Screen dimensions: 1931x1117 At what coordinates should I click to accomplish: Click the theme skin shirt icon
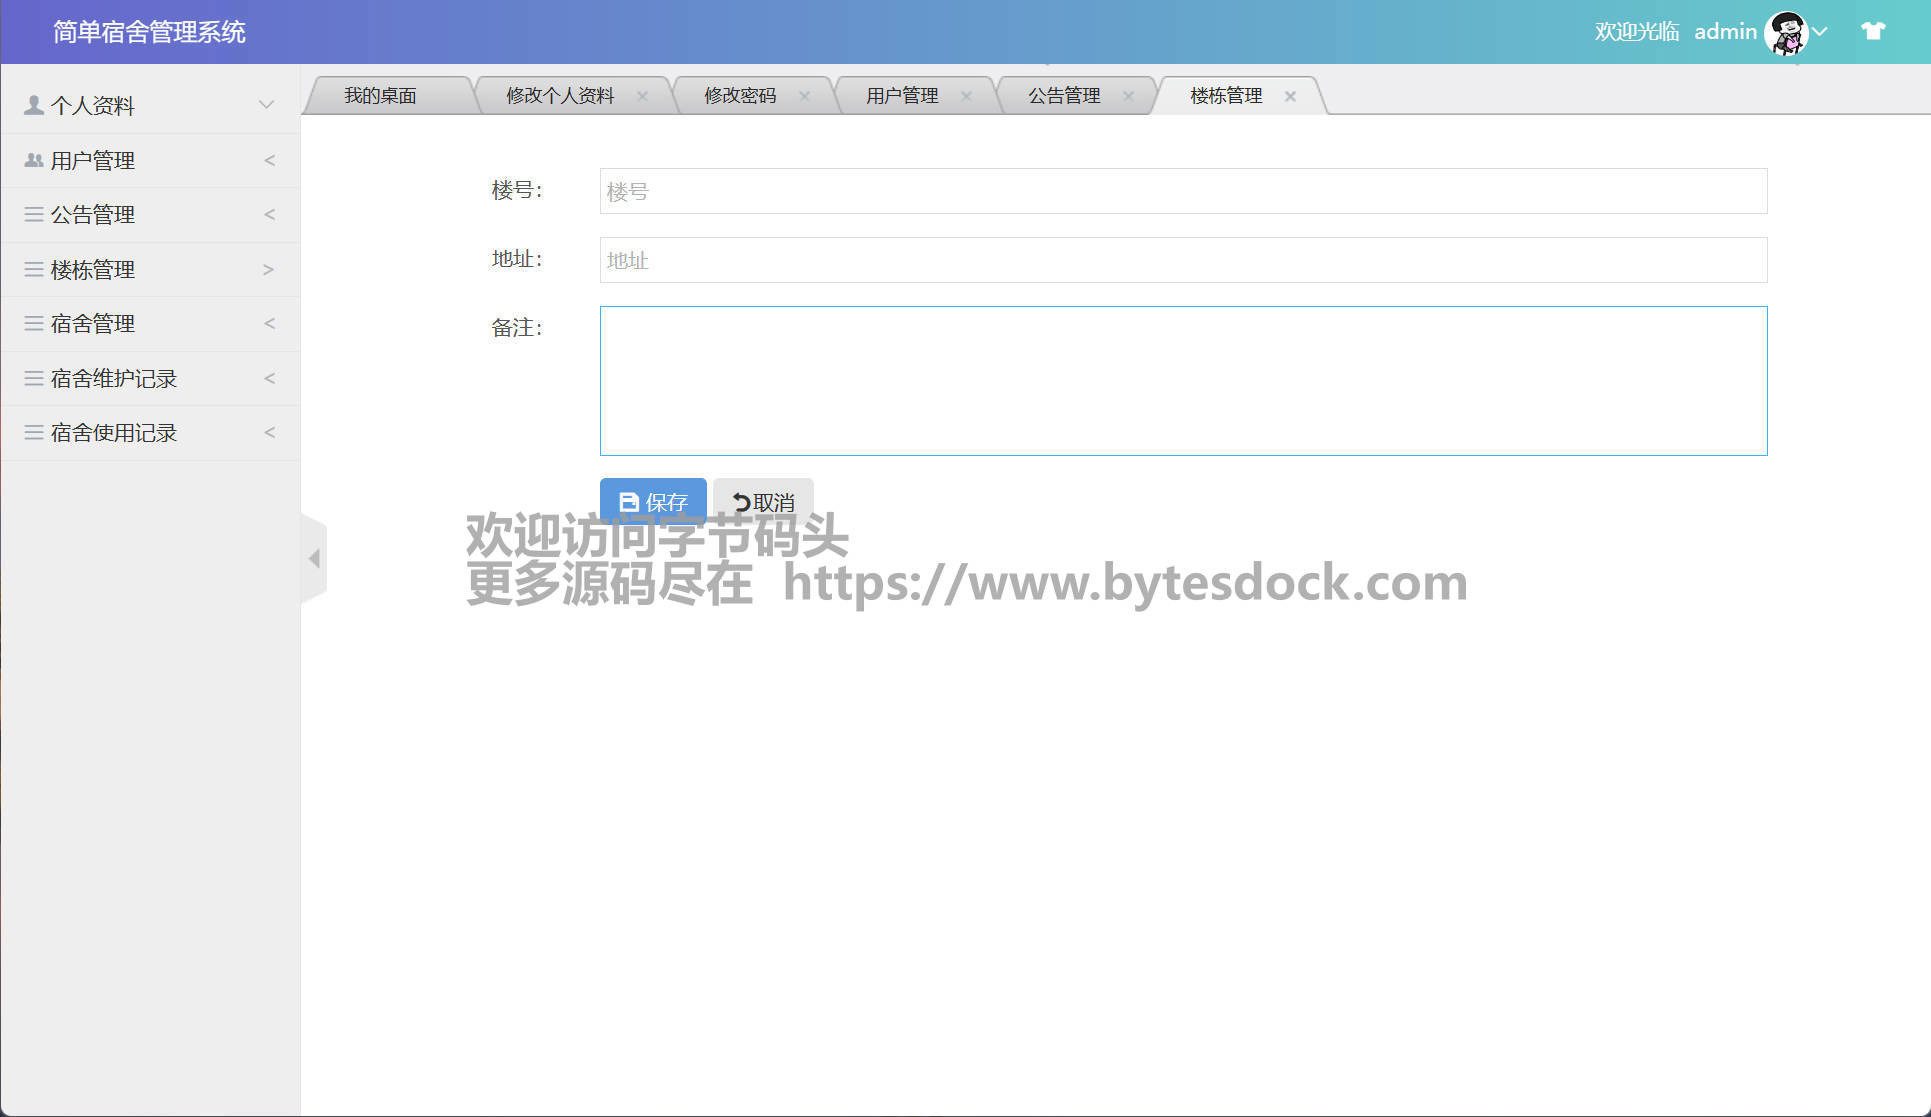(x=1872, y=31)
